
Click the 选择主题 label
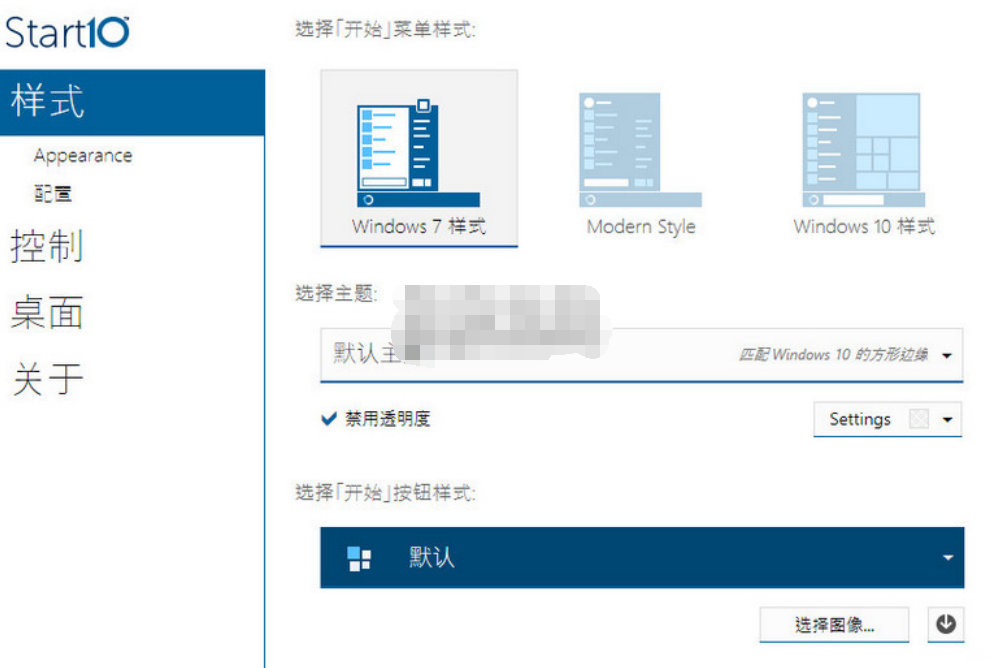point(336,293)
